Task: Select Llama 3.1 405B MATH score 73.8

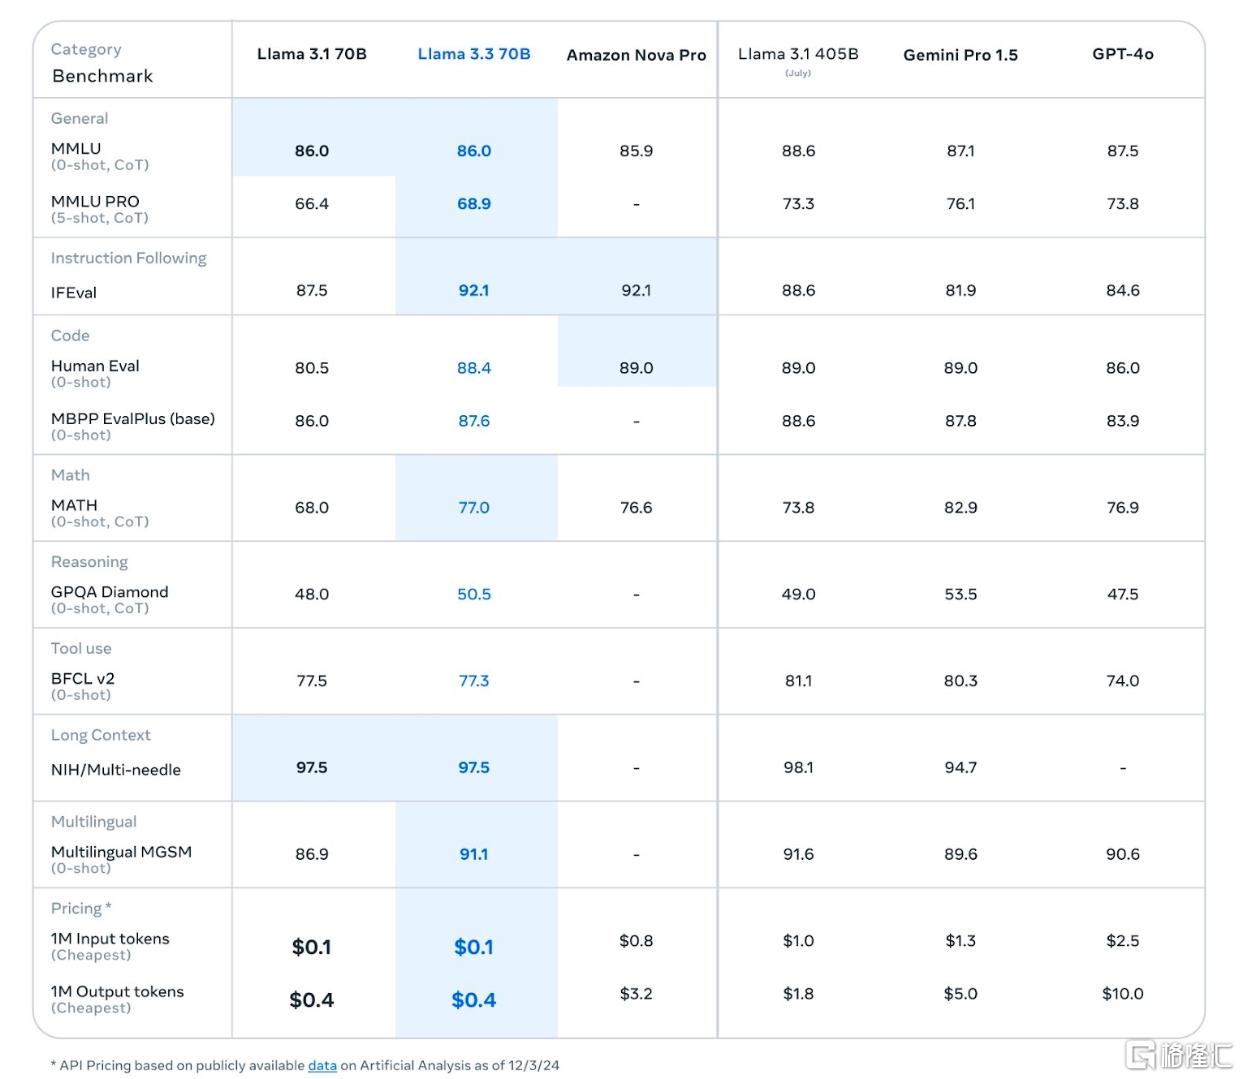Action: point(798,508)
